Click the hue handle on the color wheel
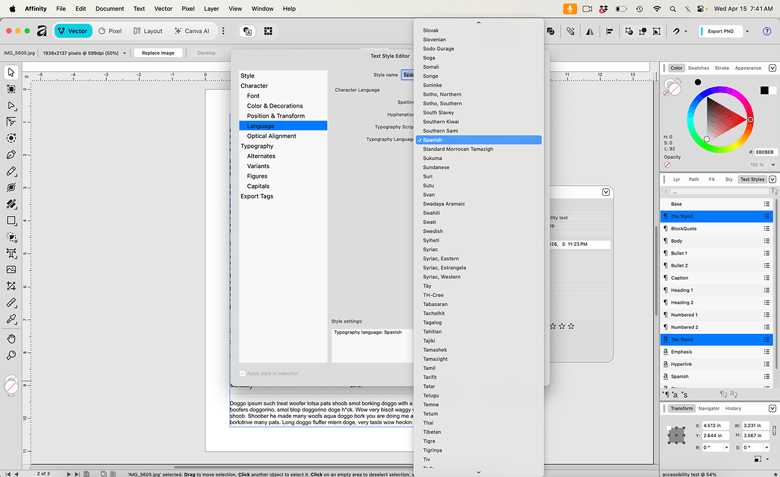 [x=750, y=119]
